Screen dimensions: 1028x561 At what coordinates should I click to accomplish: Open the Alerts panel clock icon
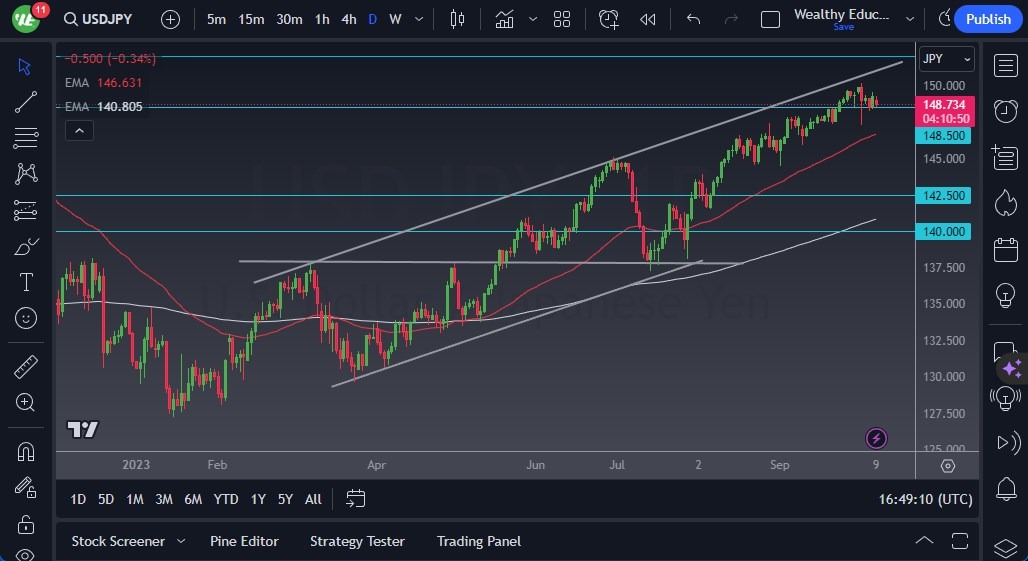pyautogui.click(x=1005, y=111)
